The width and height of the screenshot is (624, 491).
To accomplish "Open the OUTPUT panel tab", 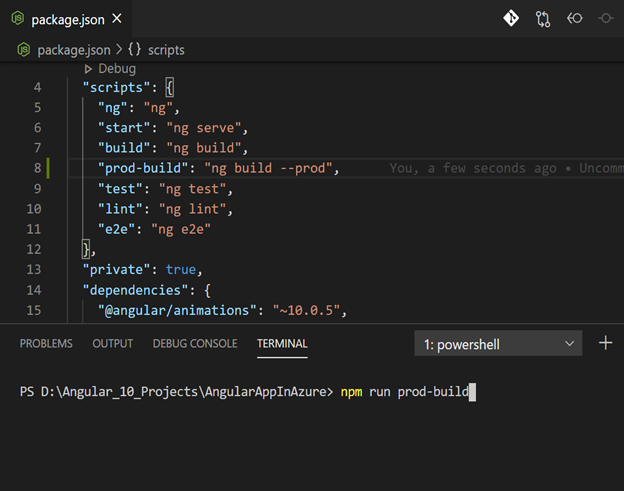I will 112,343.
